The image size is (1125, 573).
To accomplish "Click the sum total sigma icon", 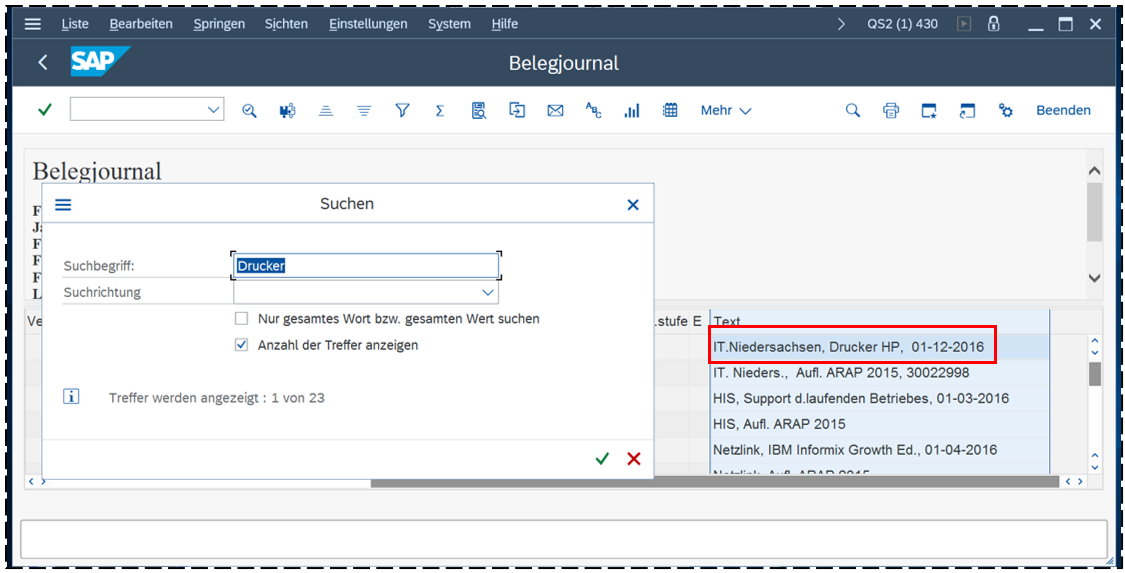I will [440, 110].
